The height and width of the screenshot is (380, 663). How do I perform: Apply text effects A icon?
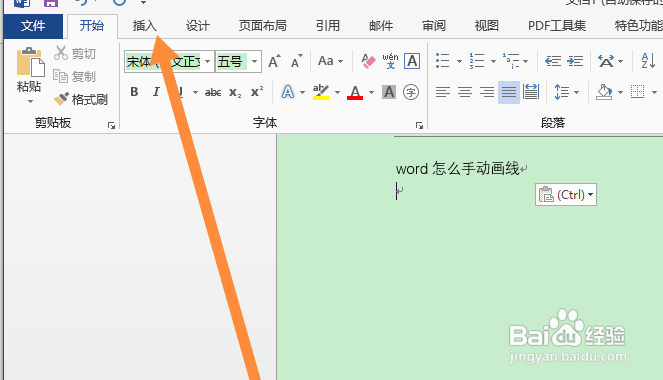click(x=288, y=92)
